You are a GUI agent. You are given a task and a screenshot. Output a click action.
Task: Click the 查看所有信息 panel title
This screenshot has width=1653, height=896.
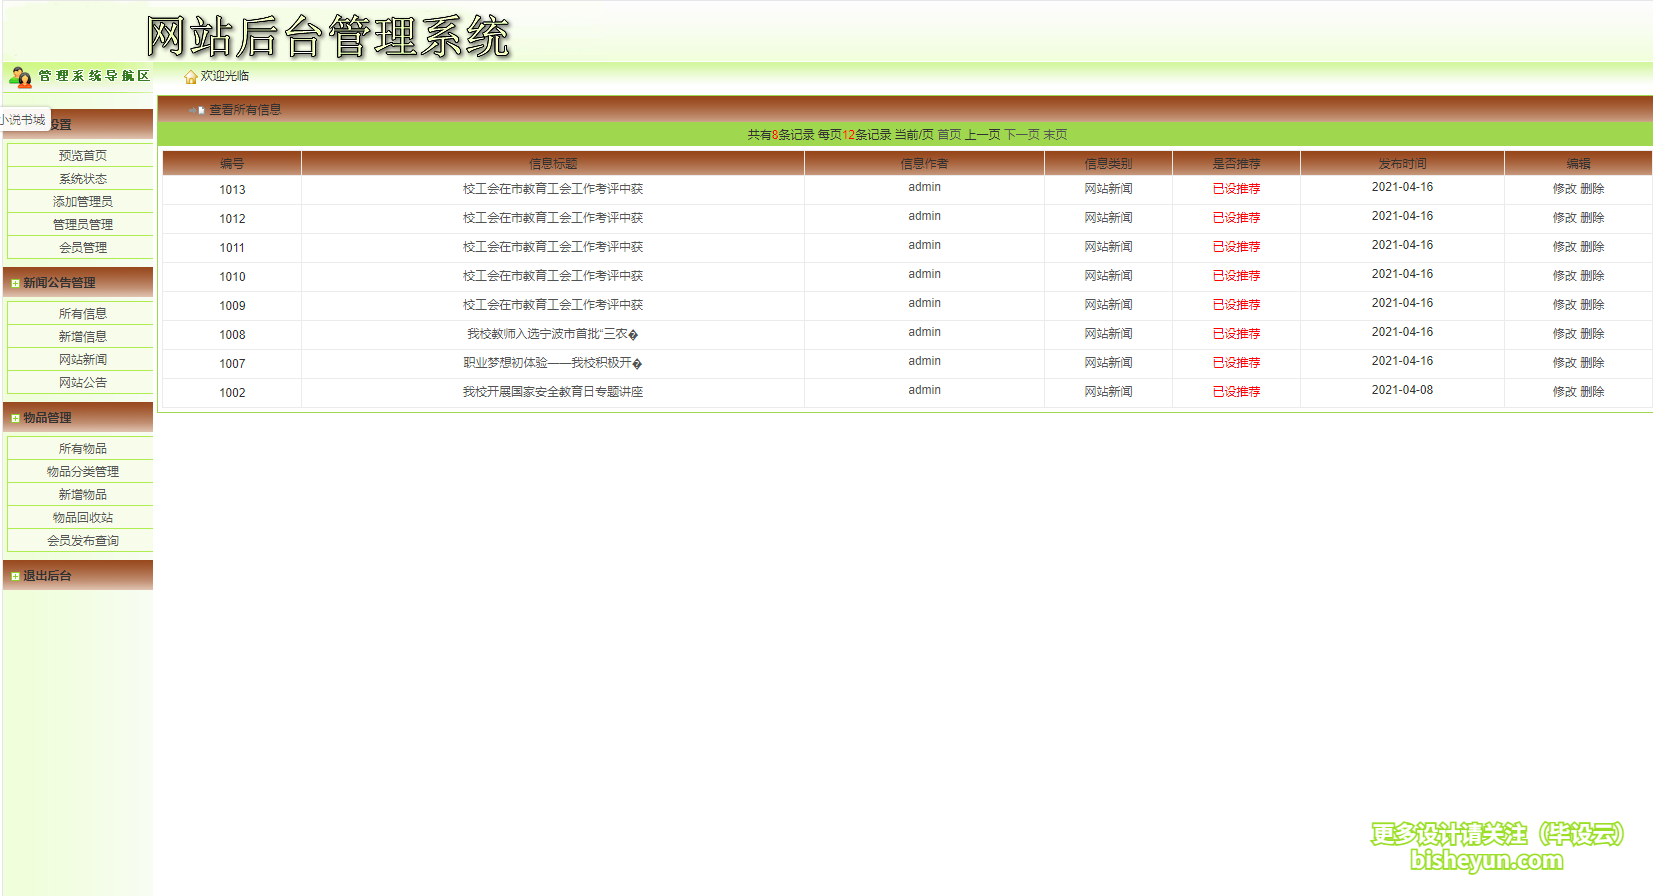pyautogui.click(x=245, y=110)
